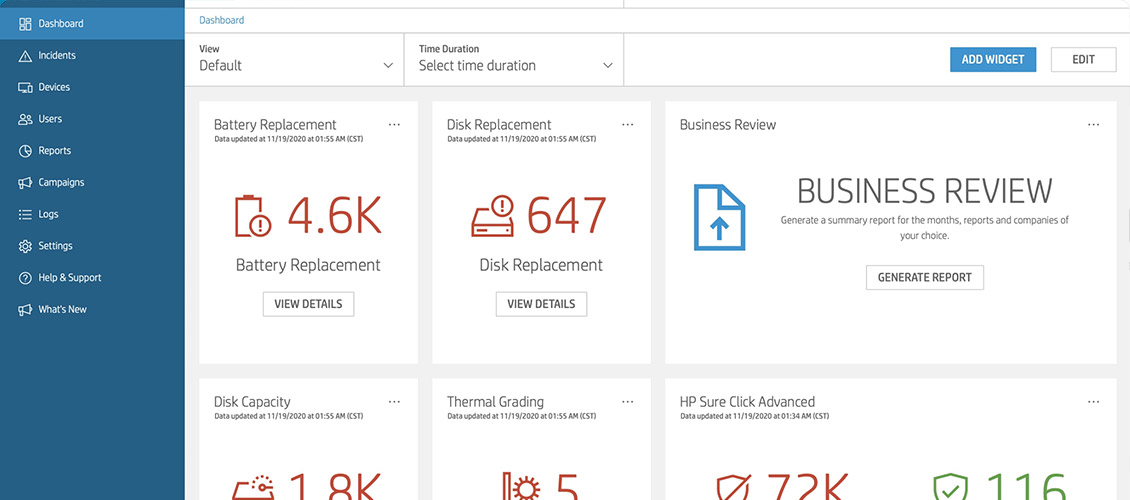Click the blue document upload icon
Screen dimensions: 1130x500
(719, 218)
